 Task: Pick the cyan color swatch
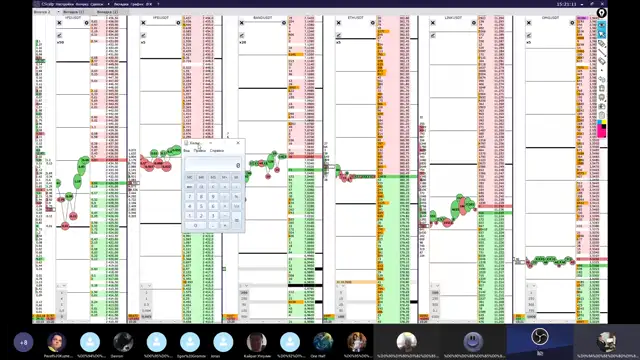(599, 122)
